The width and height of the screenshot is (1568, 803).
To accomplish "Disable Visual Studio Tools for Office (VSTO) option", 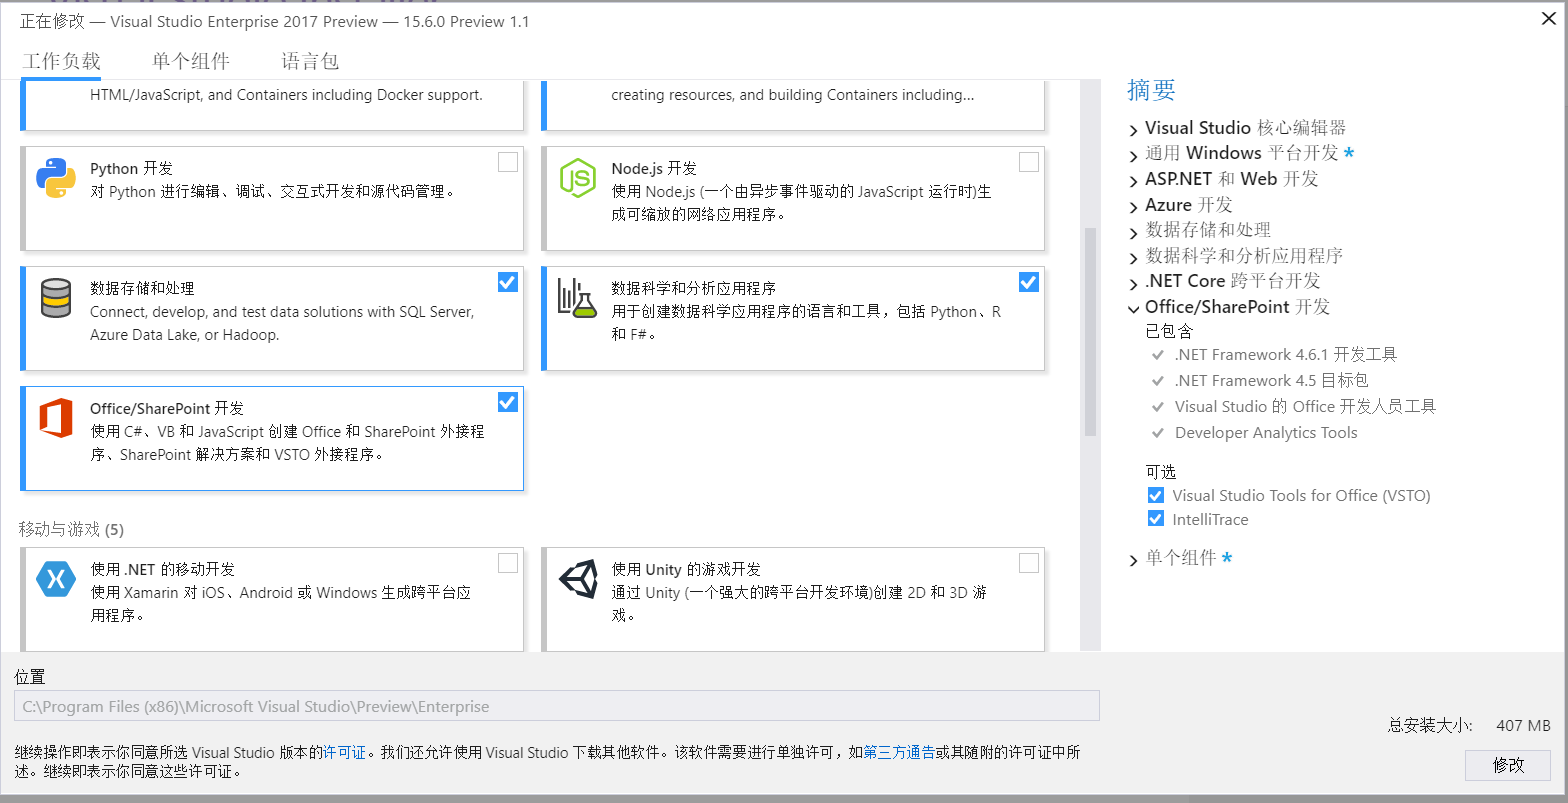I will (x=1156, y=495).
